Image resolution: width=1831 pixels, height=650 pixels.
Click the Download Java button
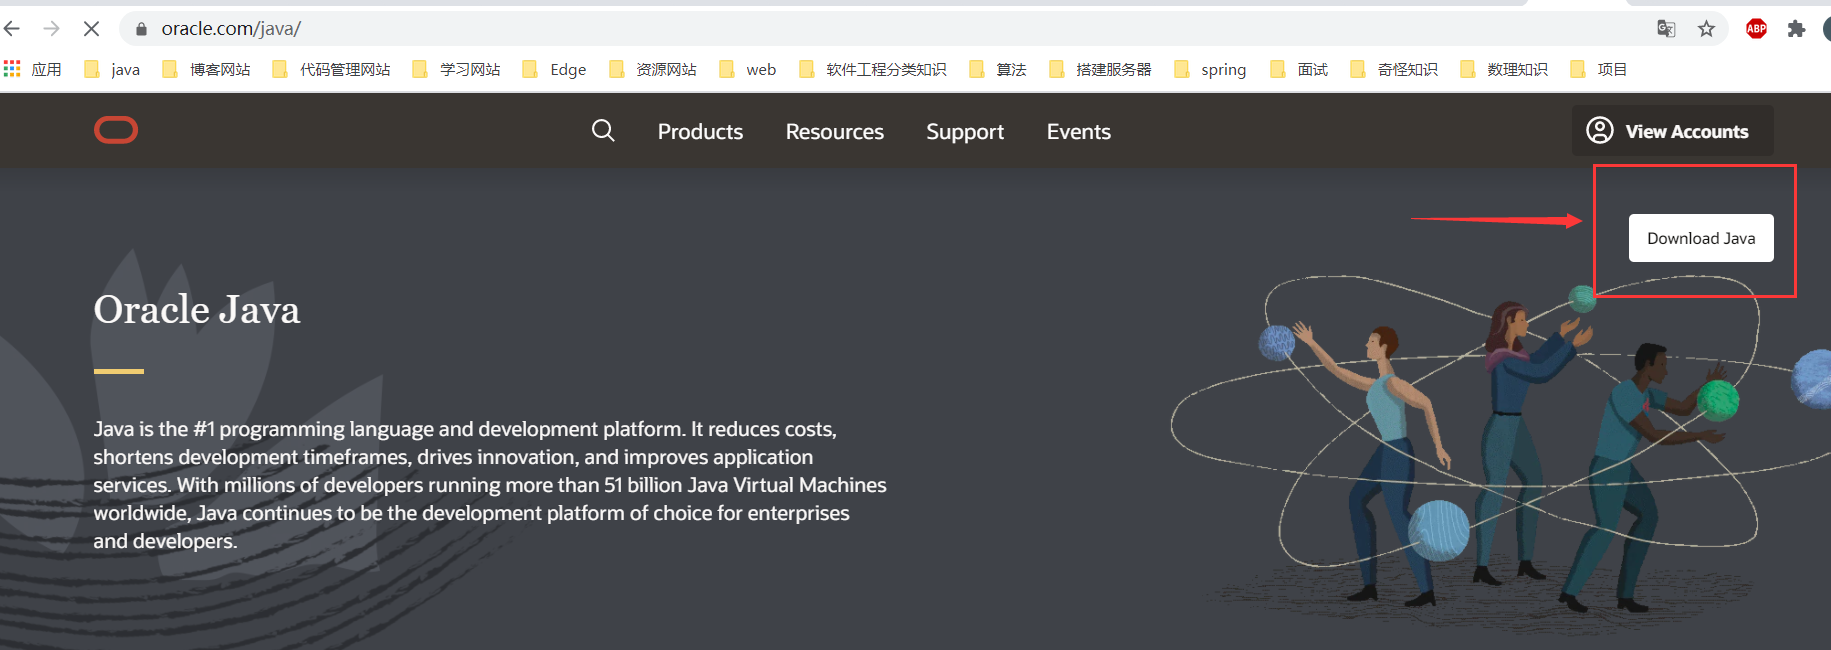coord(1701,238)
